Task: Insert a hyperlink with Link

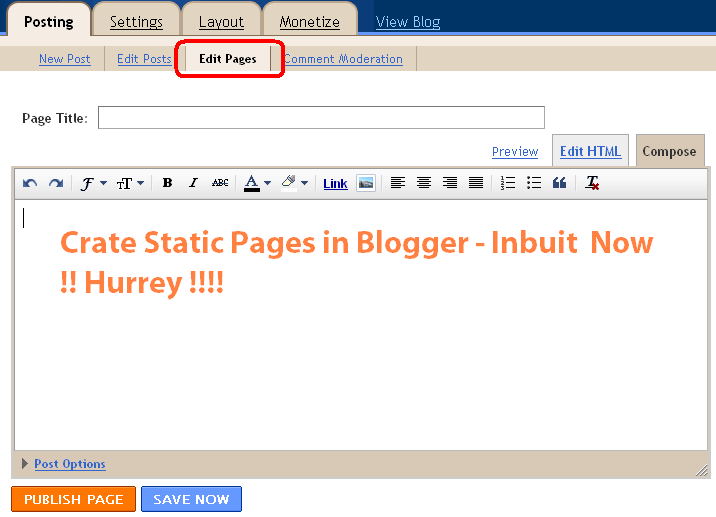Action: coord(335,184)
